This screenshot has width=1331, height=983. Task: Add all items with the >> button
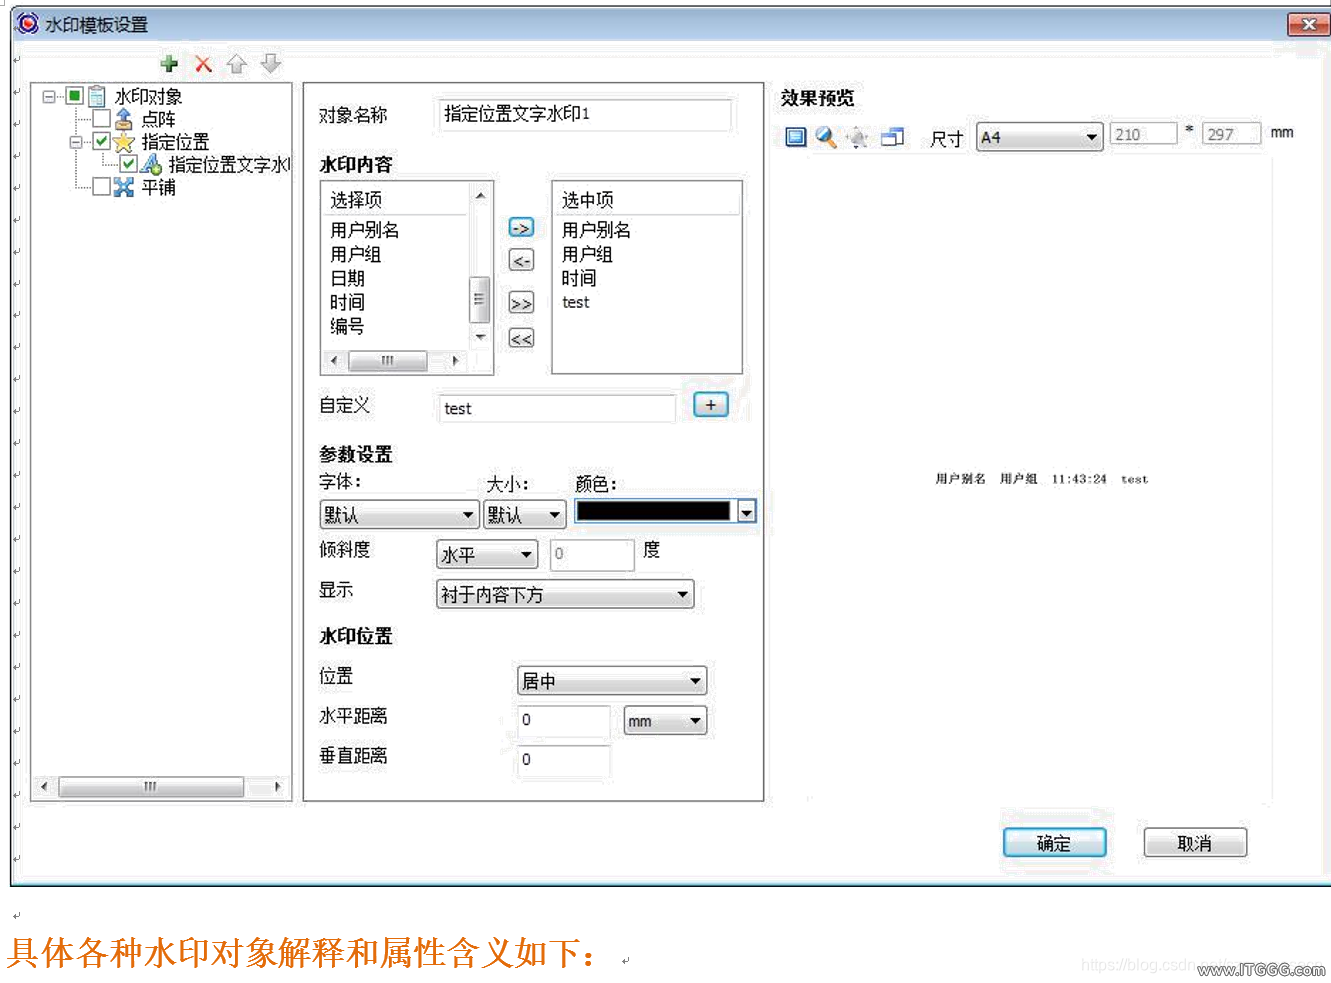point(521,303)
